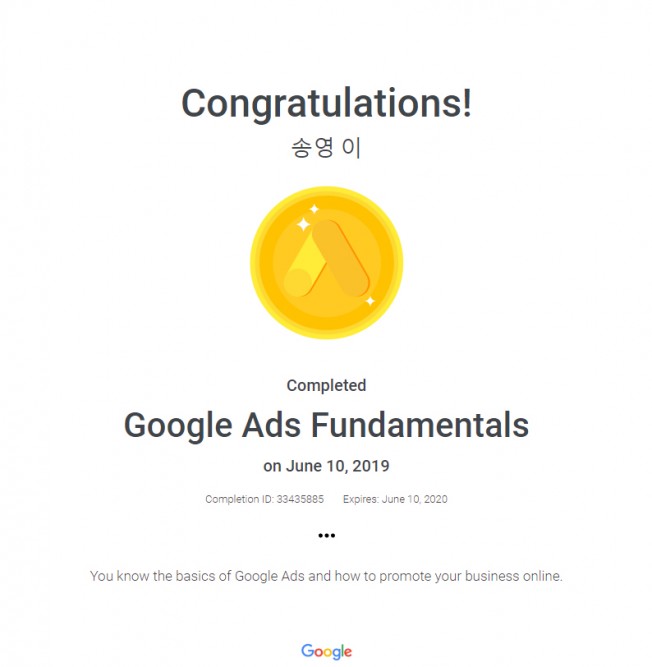Click the round dot of Ads logo
This screenshot has width=652, height=667.
coord(298,282)
